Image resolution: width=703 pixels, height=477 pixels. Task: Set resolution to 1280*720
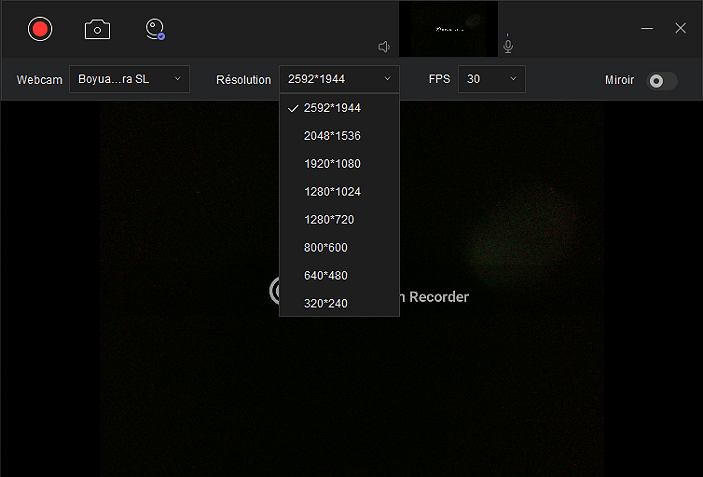[339, 220]
